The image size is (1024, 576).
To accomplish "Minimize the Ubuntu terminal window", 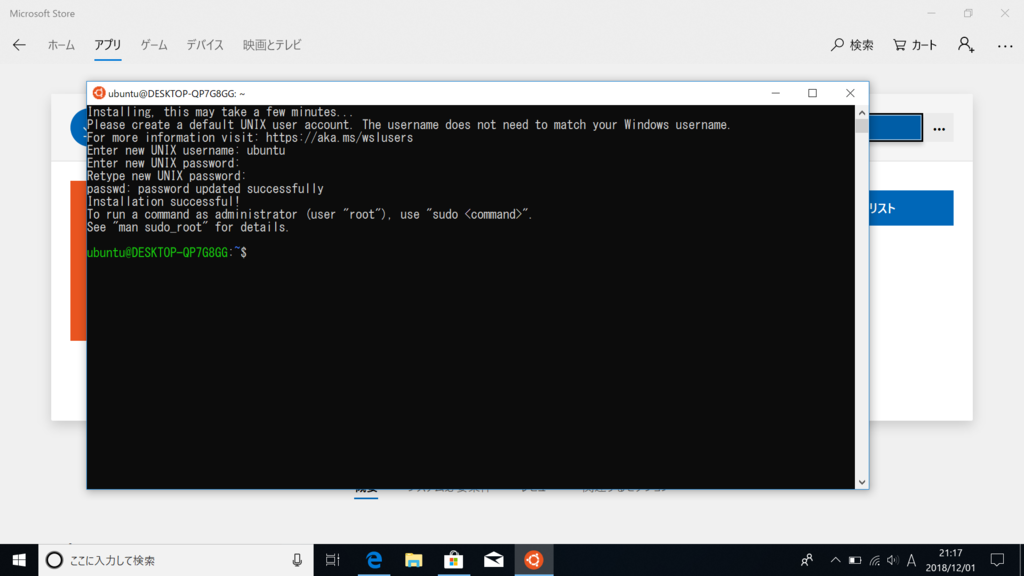I will tap(776, 93).
